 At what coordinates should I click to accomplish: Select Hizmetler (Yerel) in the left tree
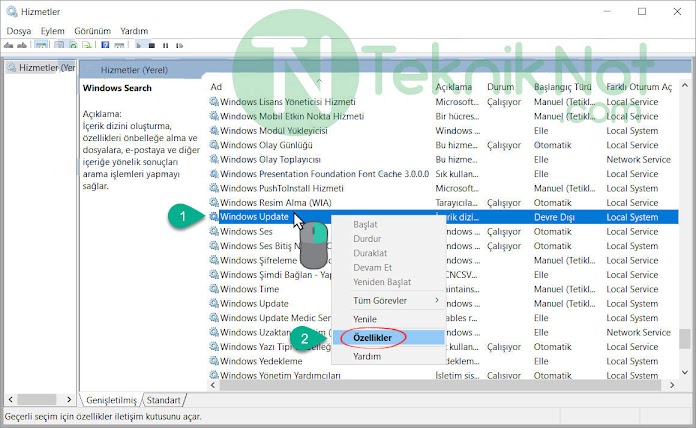pyautogui.click(x=41, y=67)
